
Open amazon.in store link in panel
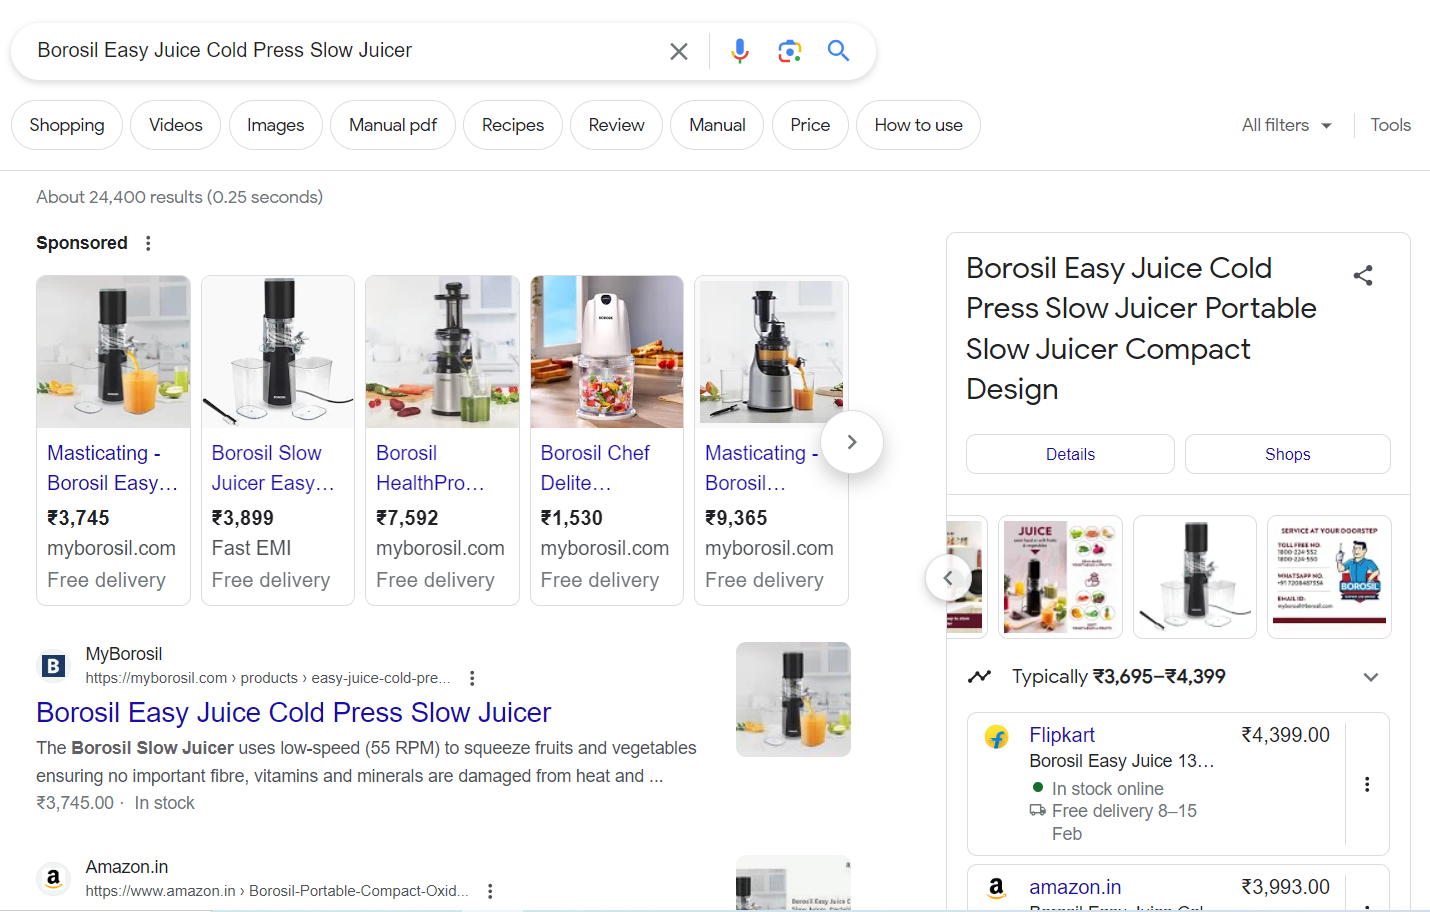(1075, 887)
